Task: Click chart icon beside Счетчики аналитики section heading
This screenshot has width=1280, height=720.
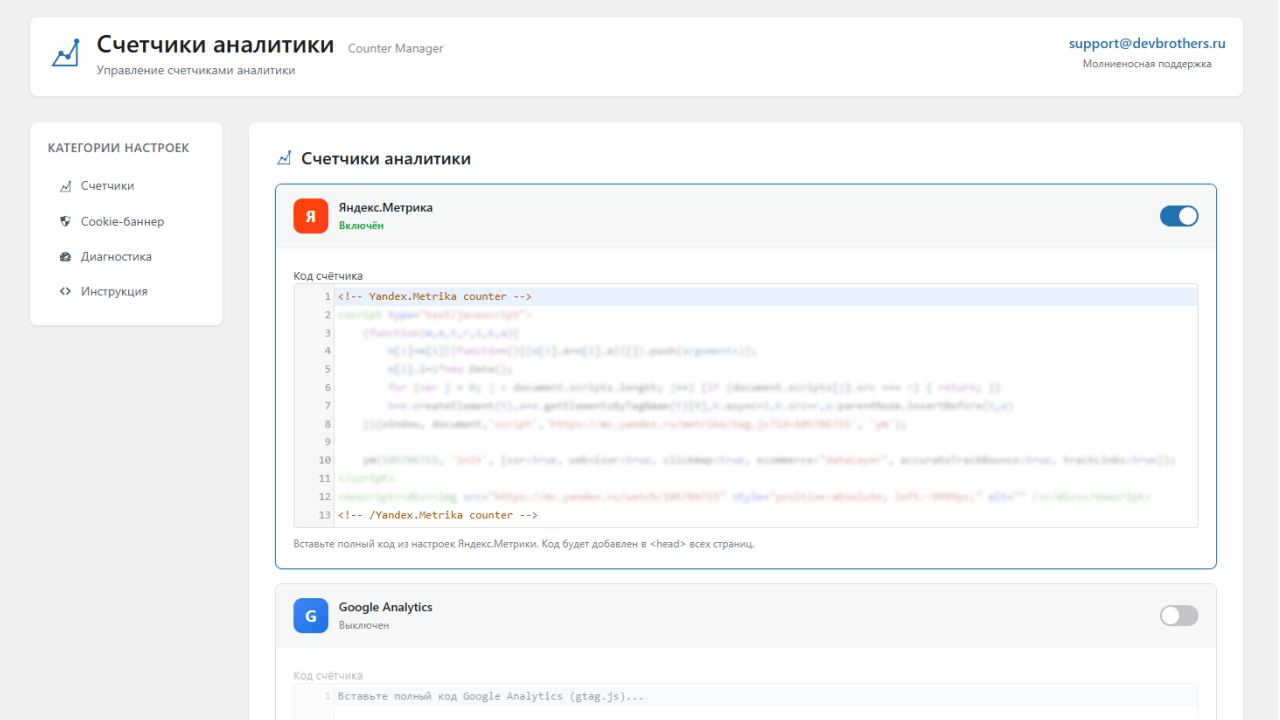Action: pyautogui.click(x=284, y=158)
